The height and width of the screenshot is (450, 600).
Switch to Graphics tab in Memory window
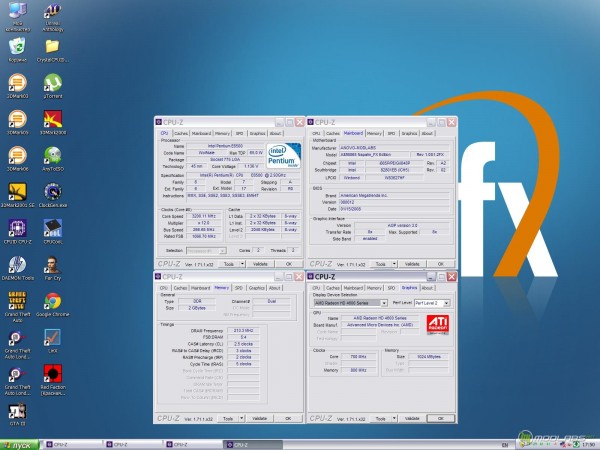(x=256, y=288)
